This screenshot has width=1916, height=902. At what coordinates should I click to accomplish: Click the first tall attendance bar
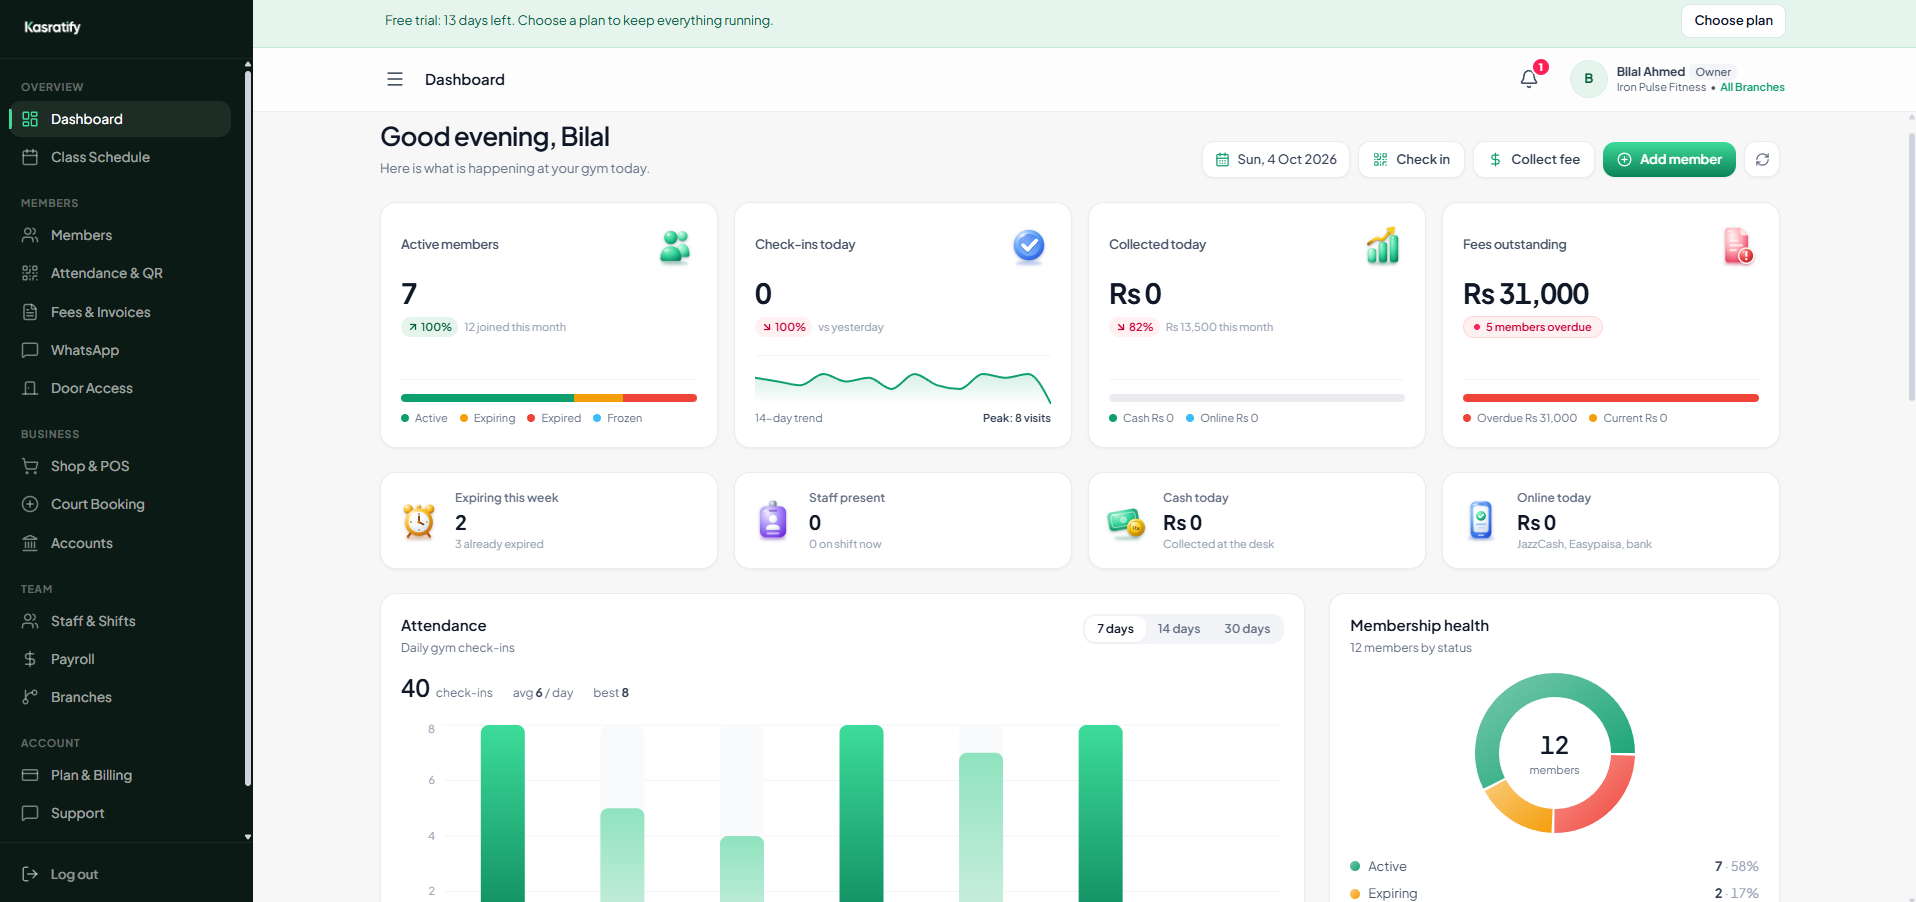[x=502, y=813]
